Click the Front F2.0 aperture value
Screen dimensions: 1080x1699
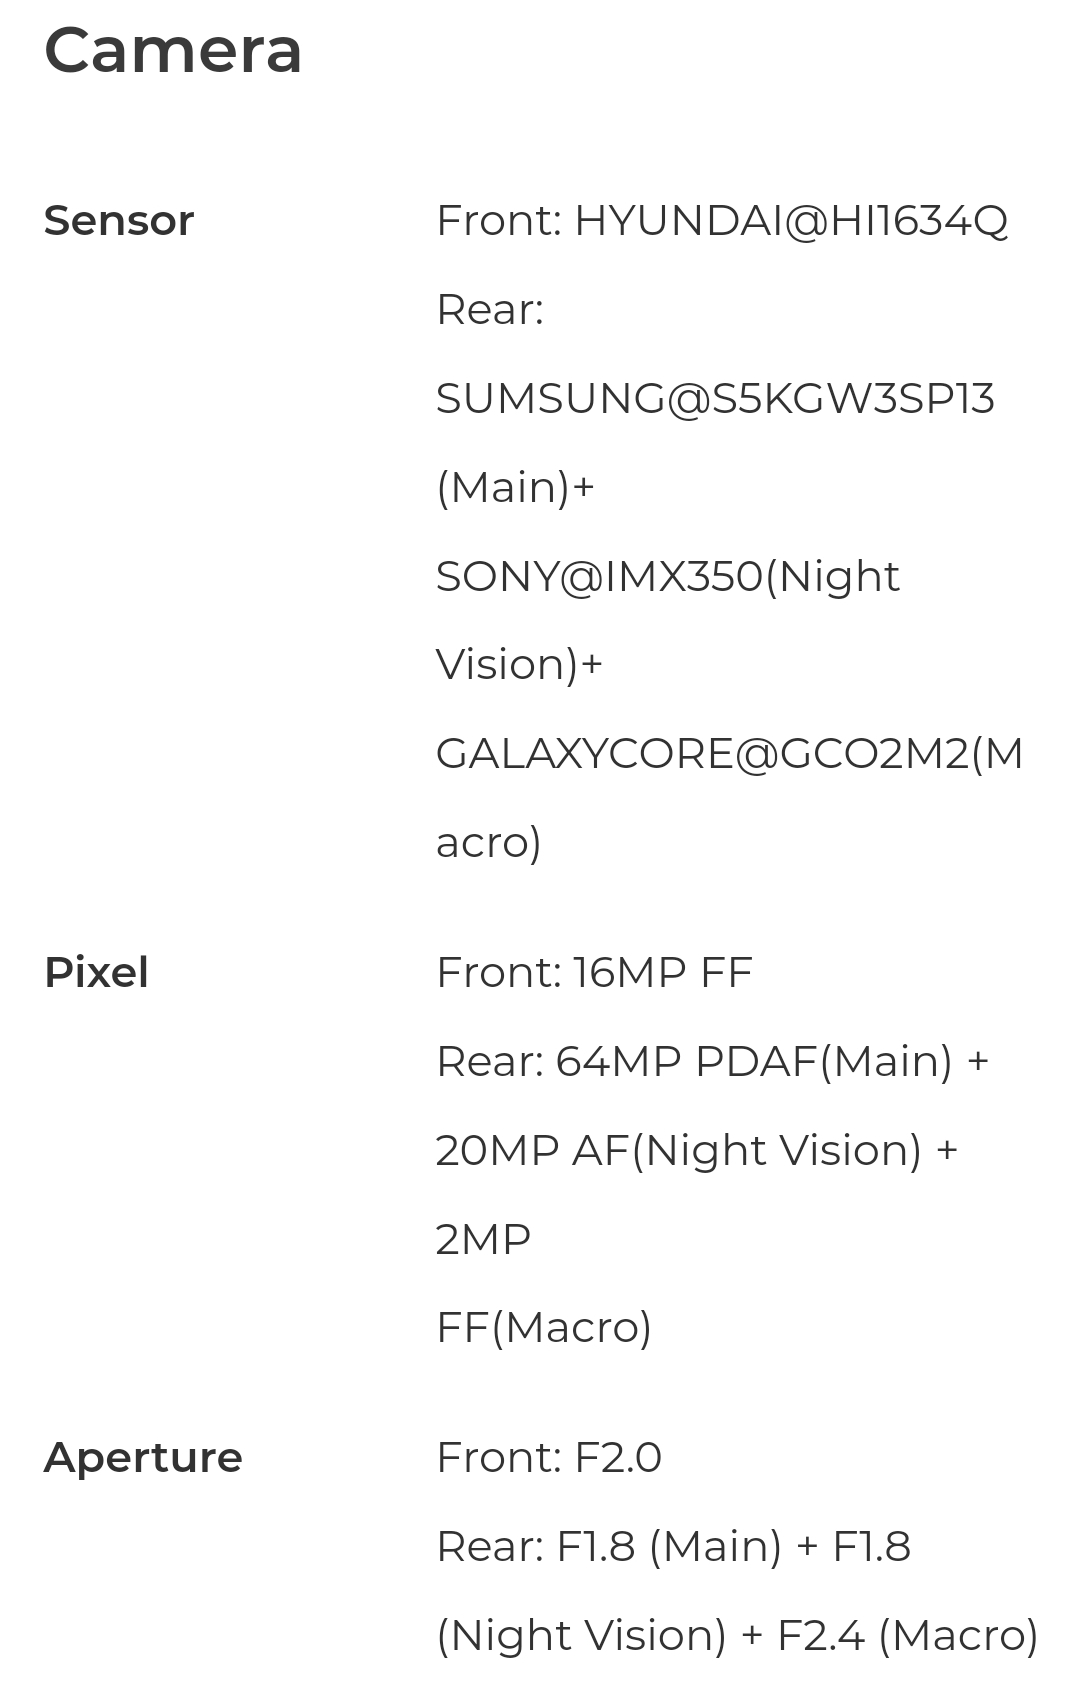click(549, 1458)
